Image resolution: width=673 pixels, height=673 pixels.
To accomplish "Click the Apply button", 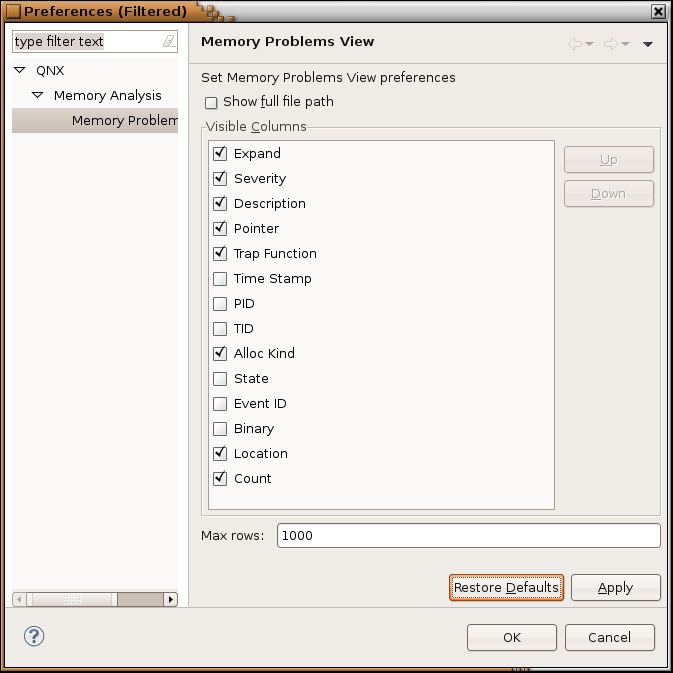I will click(x=615, y=588).
